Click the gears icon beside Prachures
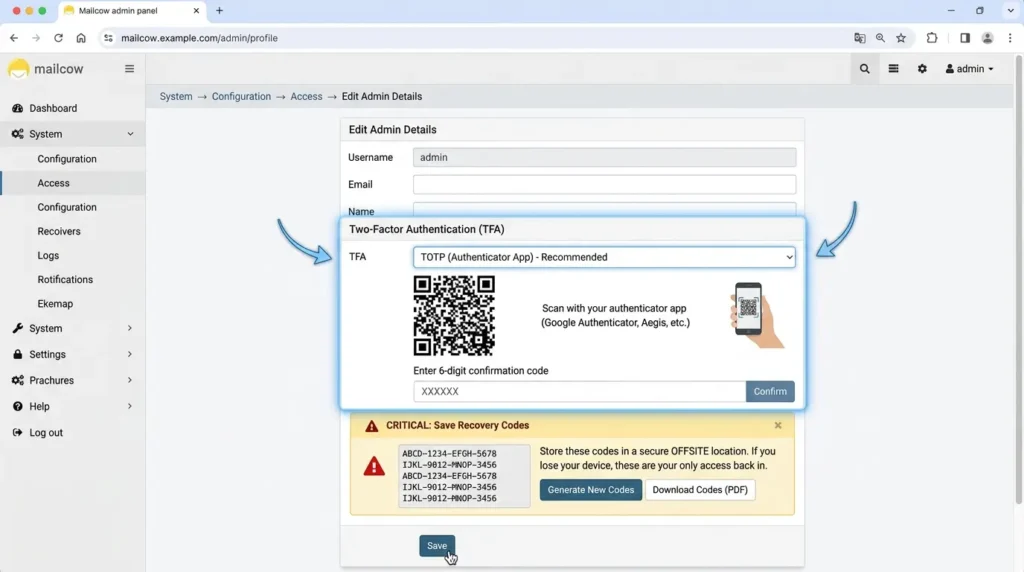 click(18, 380)
